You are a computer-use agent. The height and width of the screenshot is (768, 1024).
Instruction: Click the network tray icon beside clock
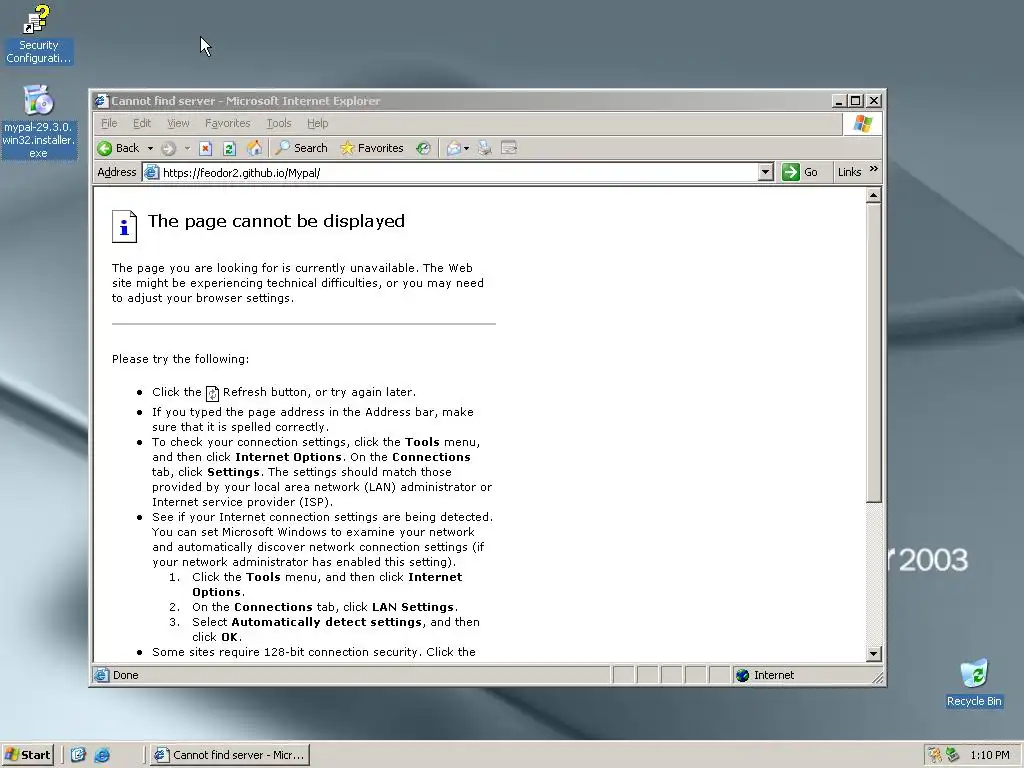click(x=952, y=755)
